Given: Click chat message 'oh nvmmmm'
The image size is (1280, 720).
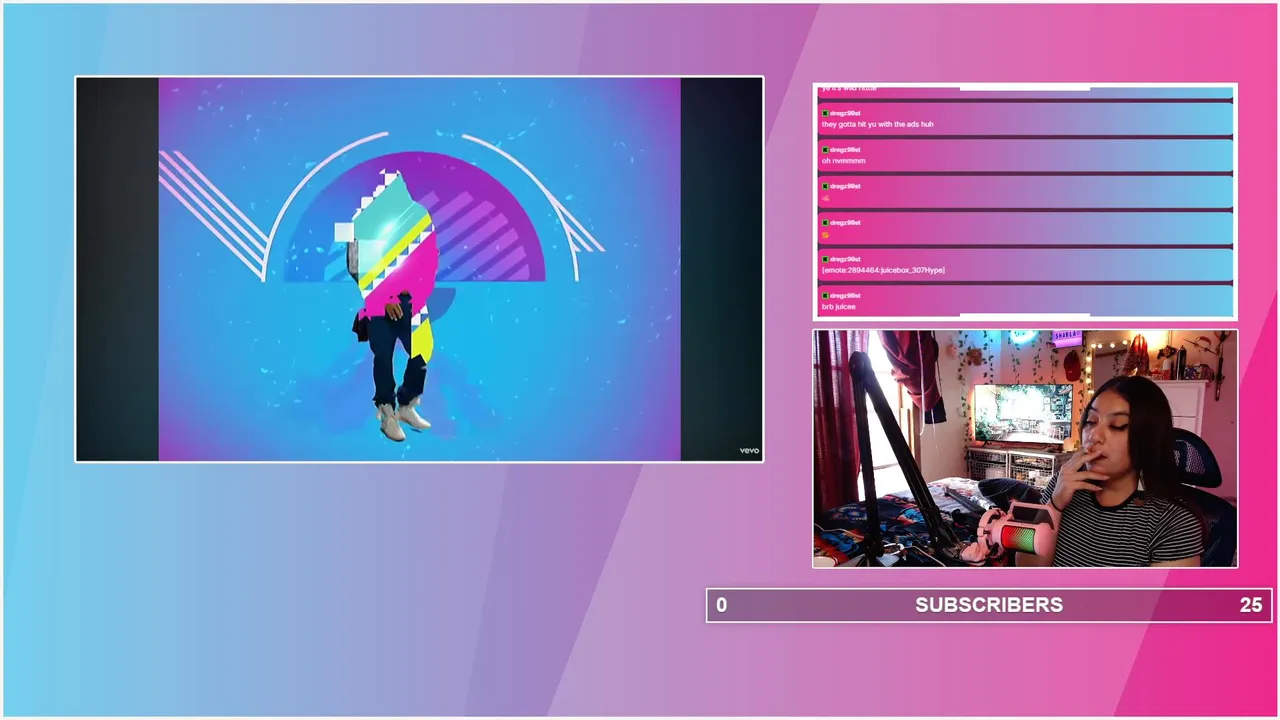Looking at the screenshot, I should 843,160.
